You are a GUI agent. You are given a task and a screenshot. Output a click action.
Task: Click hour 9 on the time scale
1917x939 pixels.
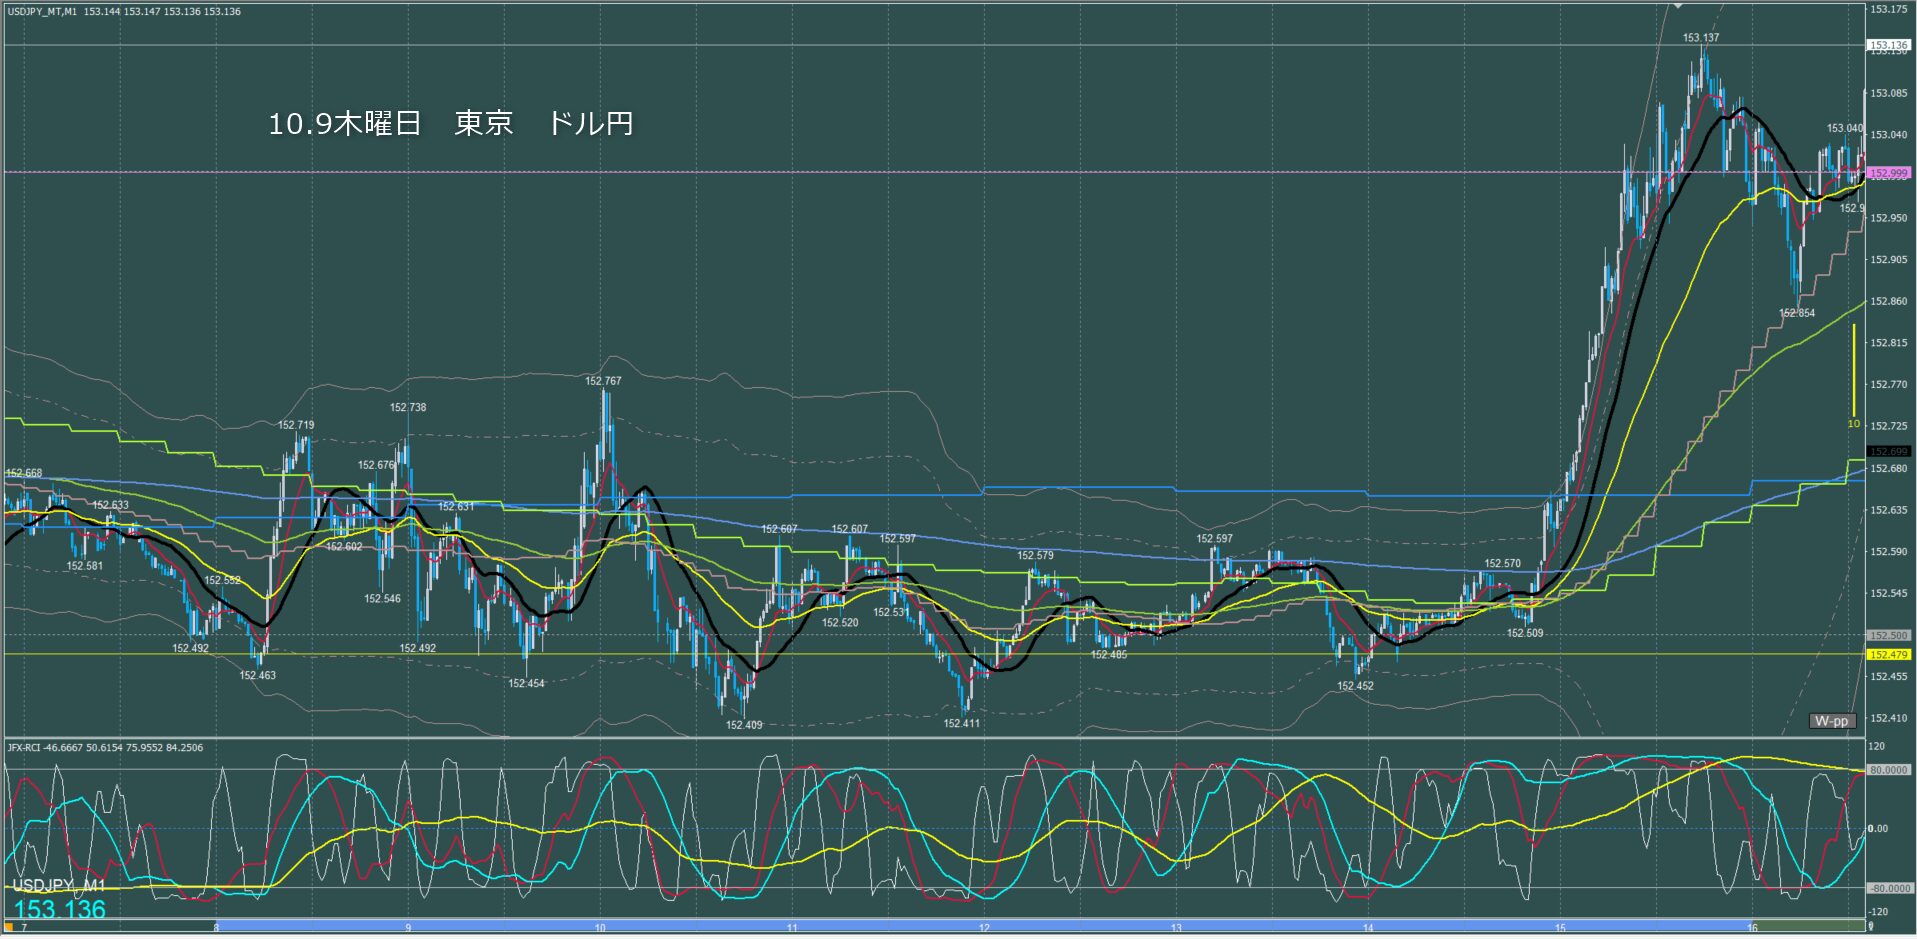(408, 928)
